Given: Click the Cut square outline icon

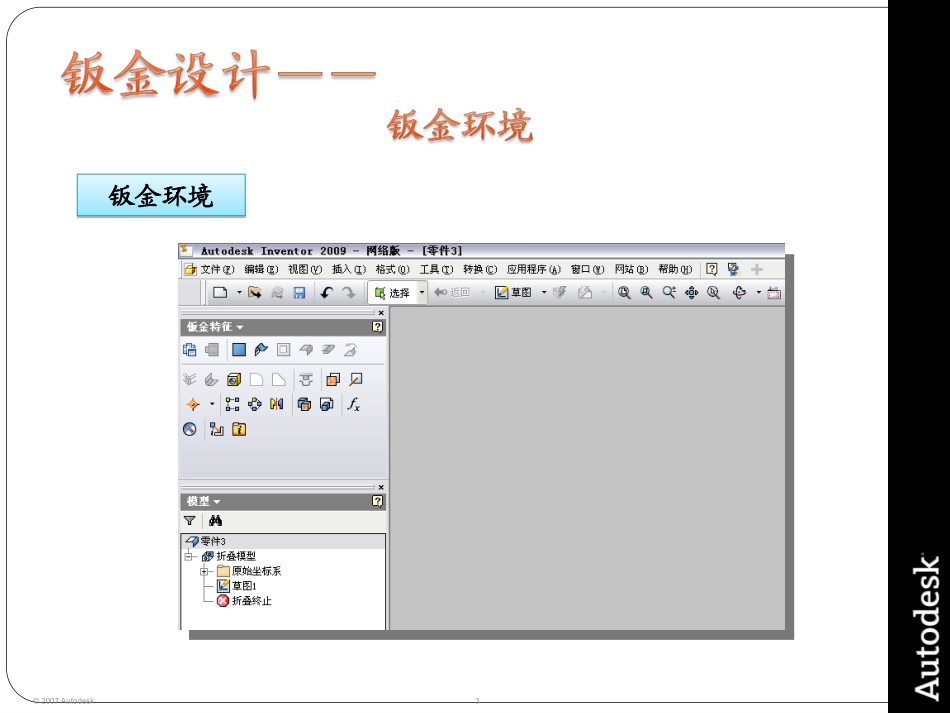Looking at the screenshot, I should tap(283, 350).
